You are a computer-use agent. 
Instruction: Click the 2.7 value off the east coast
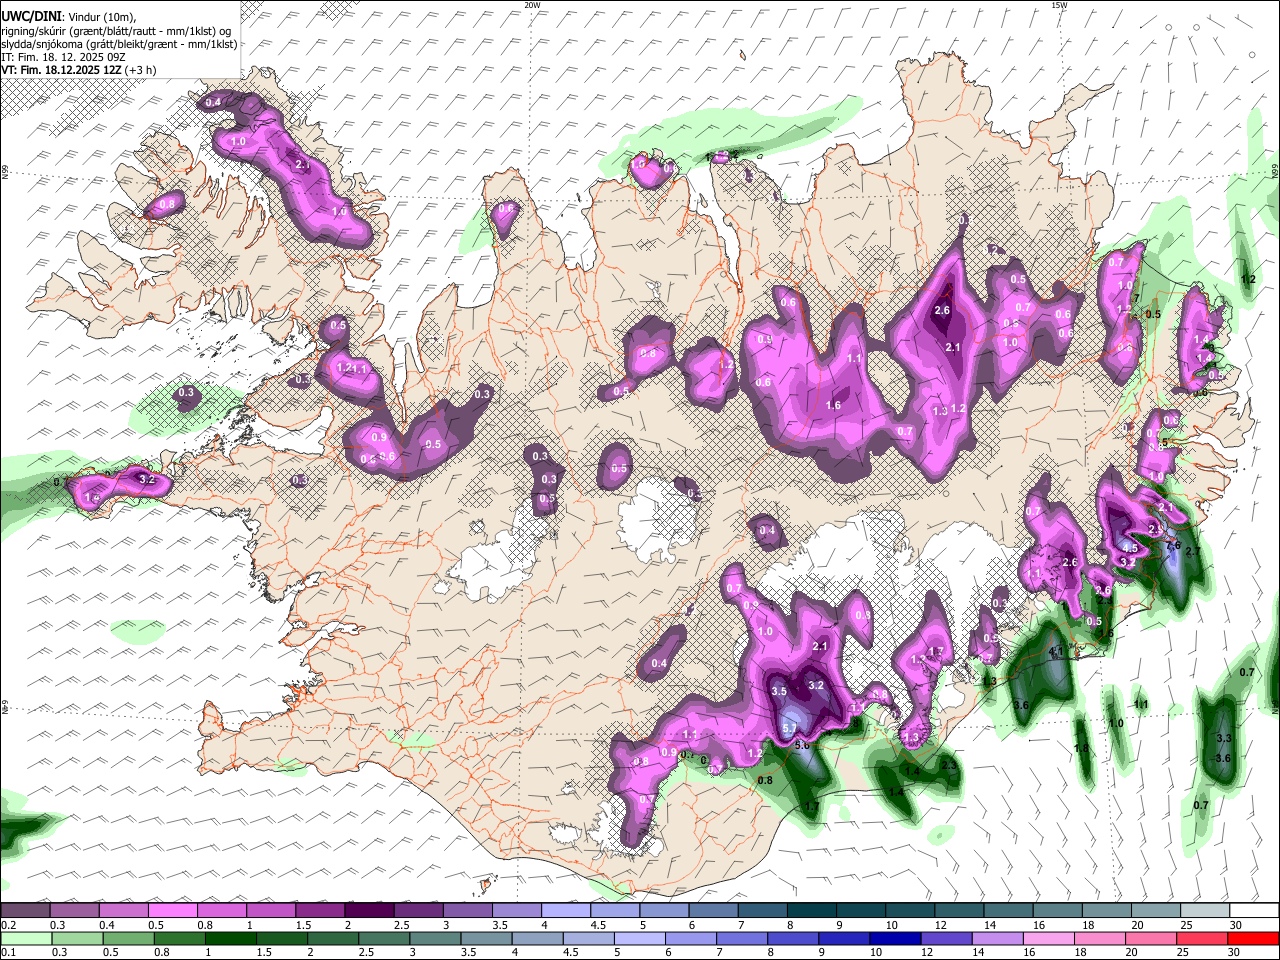coord(1192,551)
